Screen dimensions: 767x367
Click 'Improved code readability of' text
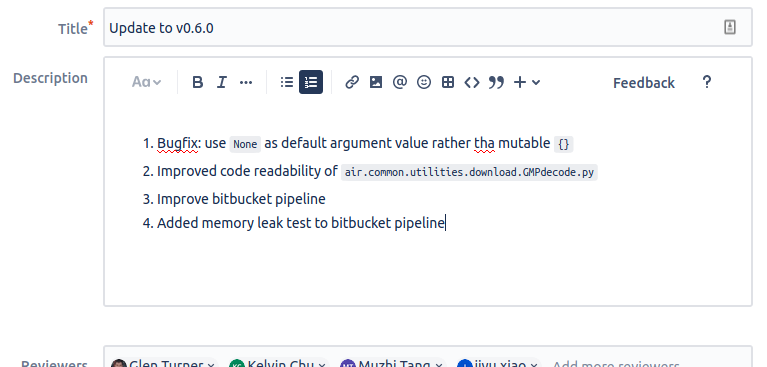(247, 171)
